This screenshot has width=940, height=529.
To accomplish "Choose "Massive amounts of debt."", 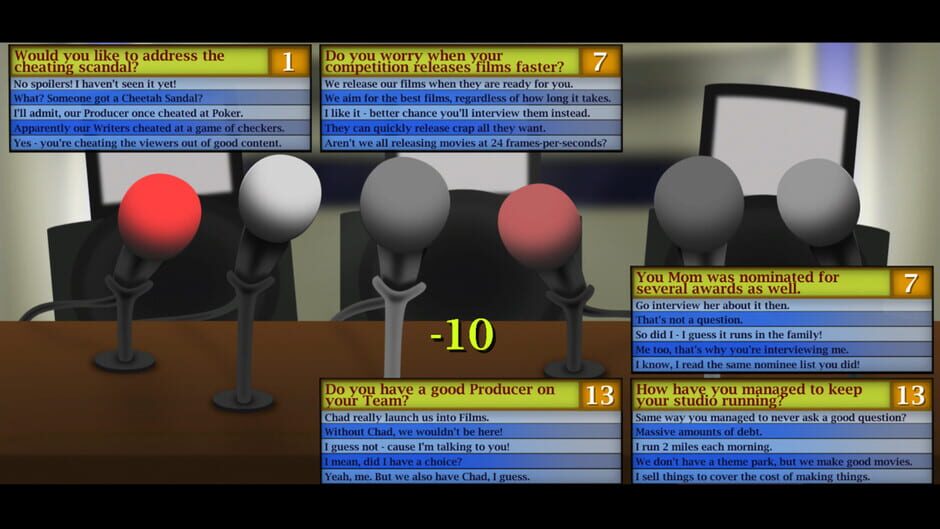I will click(782, 432).
